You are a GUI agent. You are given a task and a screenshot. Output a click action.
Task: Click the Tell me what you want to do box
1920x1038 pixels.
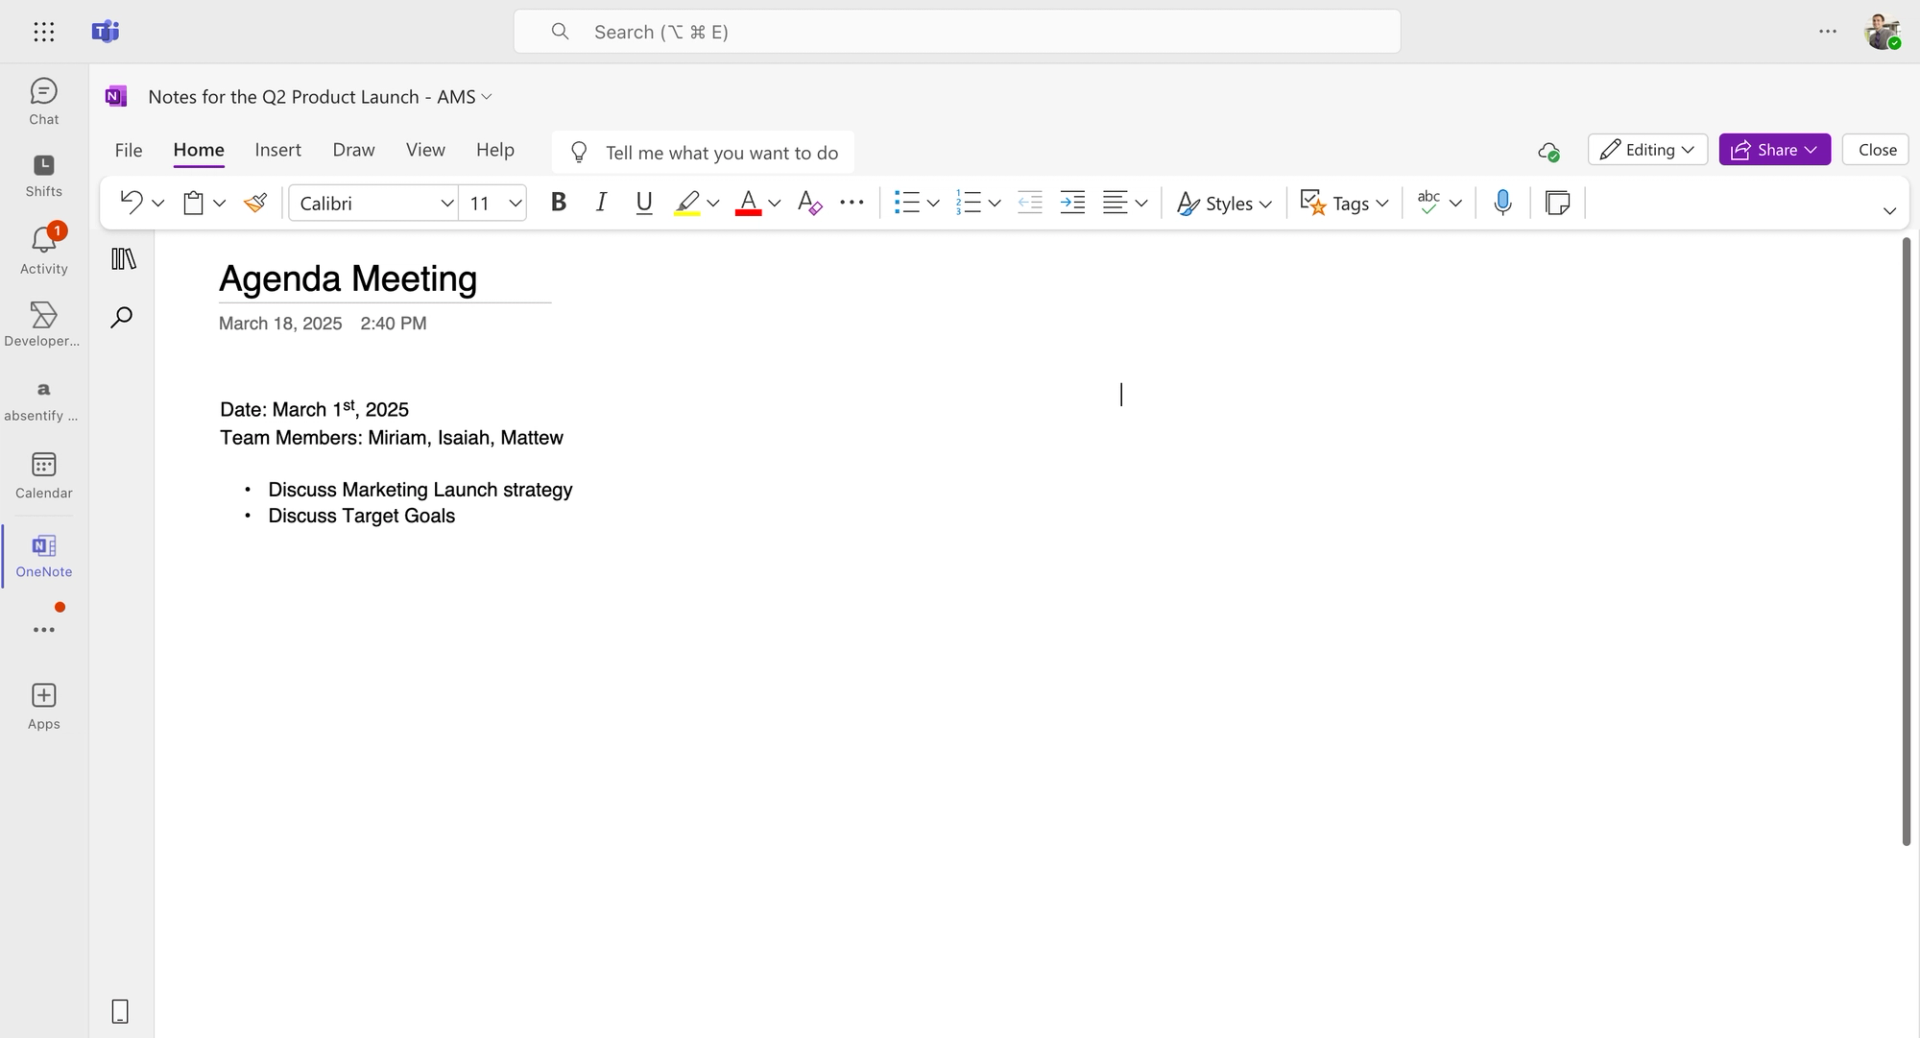click(703, 152)
